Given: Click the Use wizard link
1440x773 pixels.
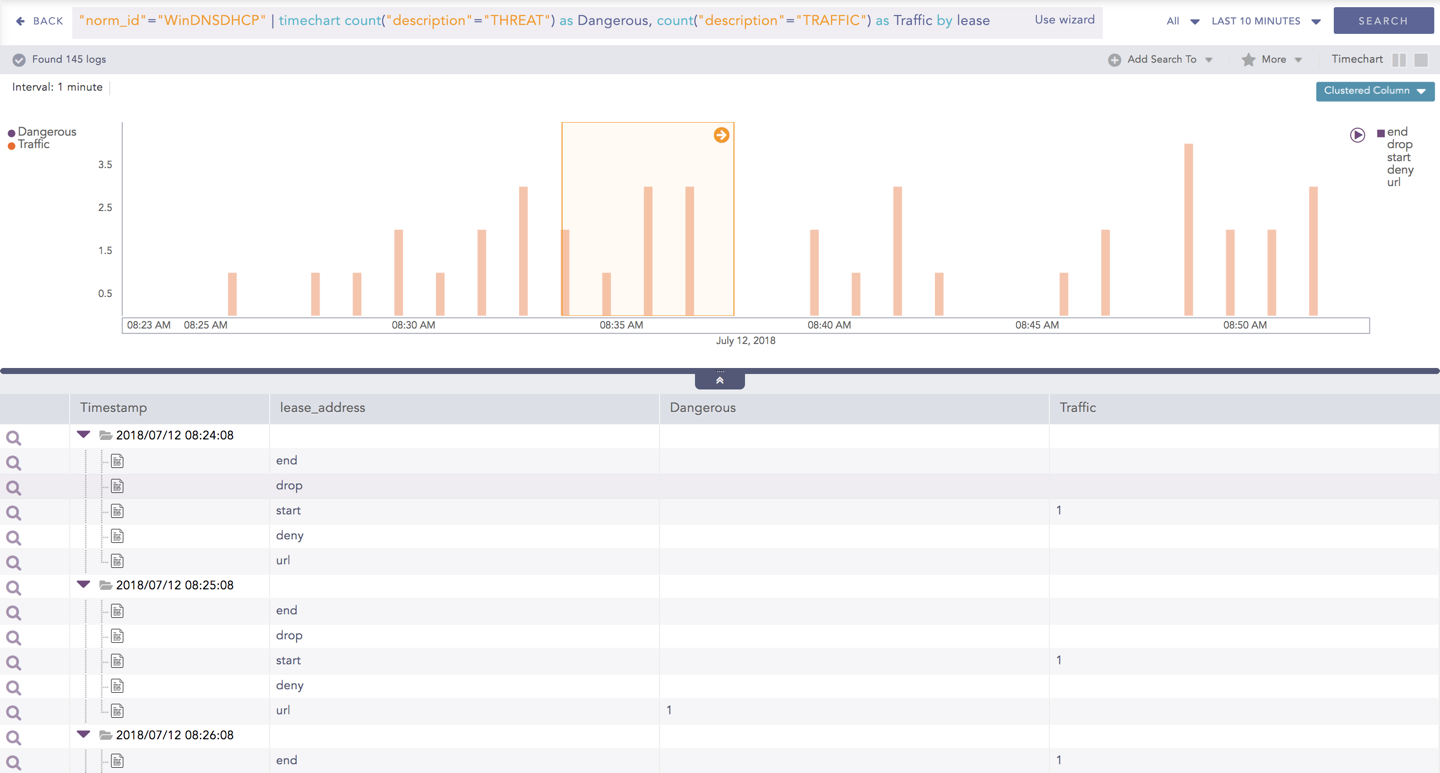Looking at the screenshot, I should (x=1064, y=20).
